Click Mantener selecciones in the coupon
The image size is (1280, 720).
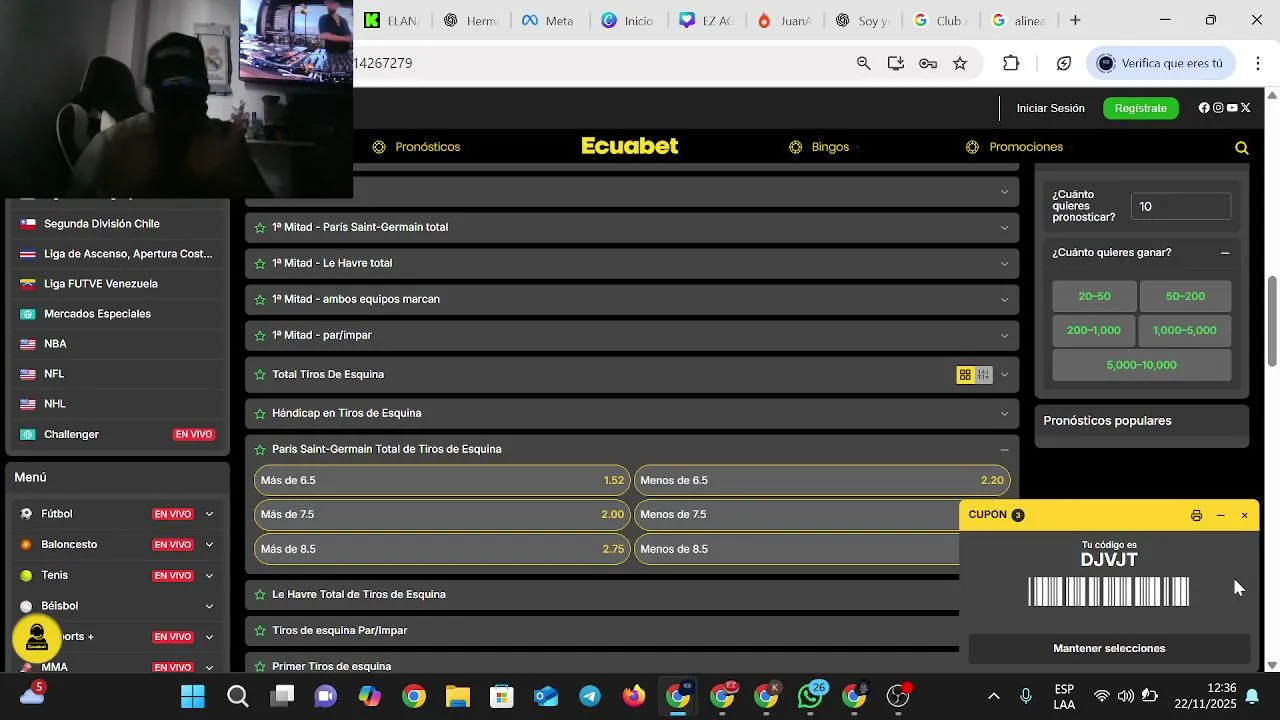coord(1109,649)
